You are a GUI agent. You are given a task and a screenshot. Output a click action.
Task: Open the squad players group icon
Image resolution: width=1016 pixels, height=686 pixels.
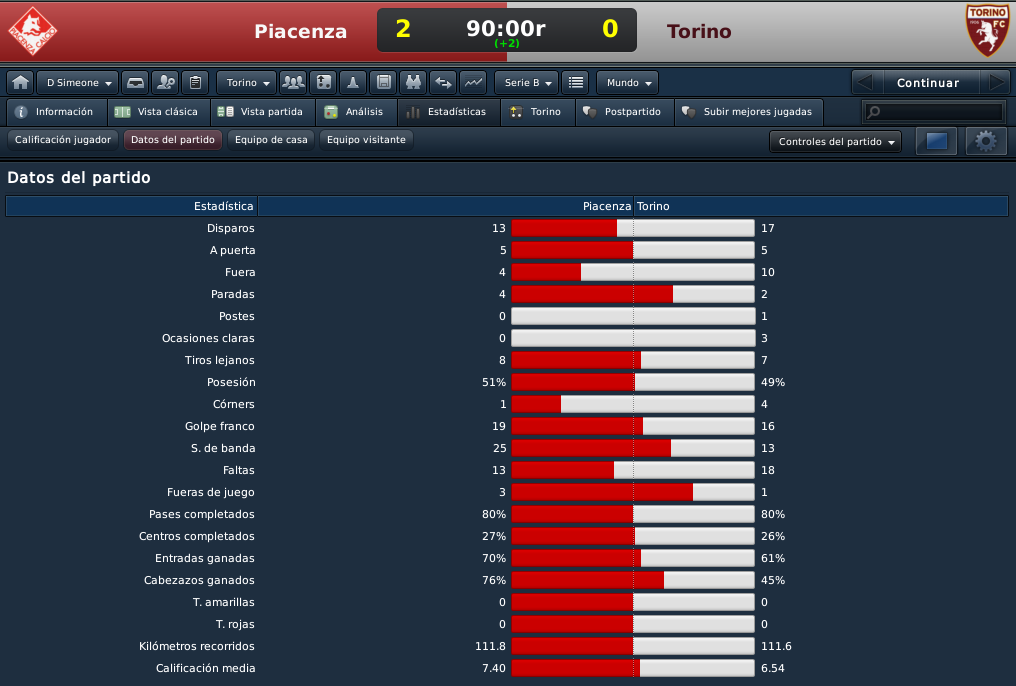pyautogui.click(x=294, y=82)
